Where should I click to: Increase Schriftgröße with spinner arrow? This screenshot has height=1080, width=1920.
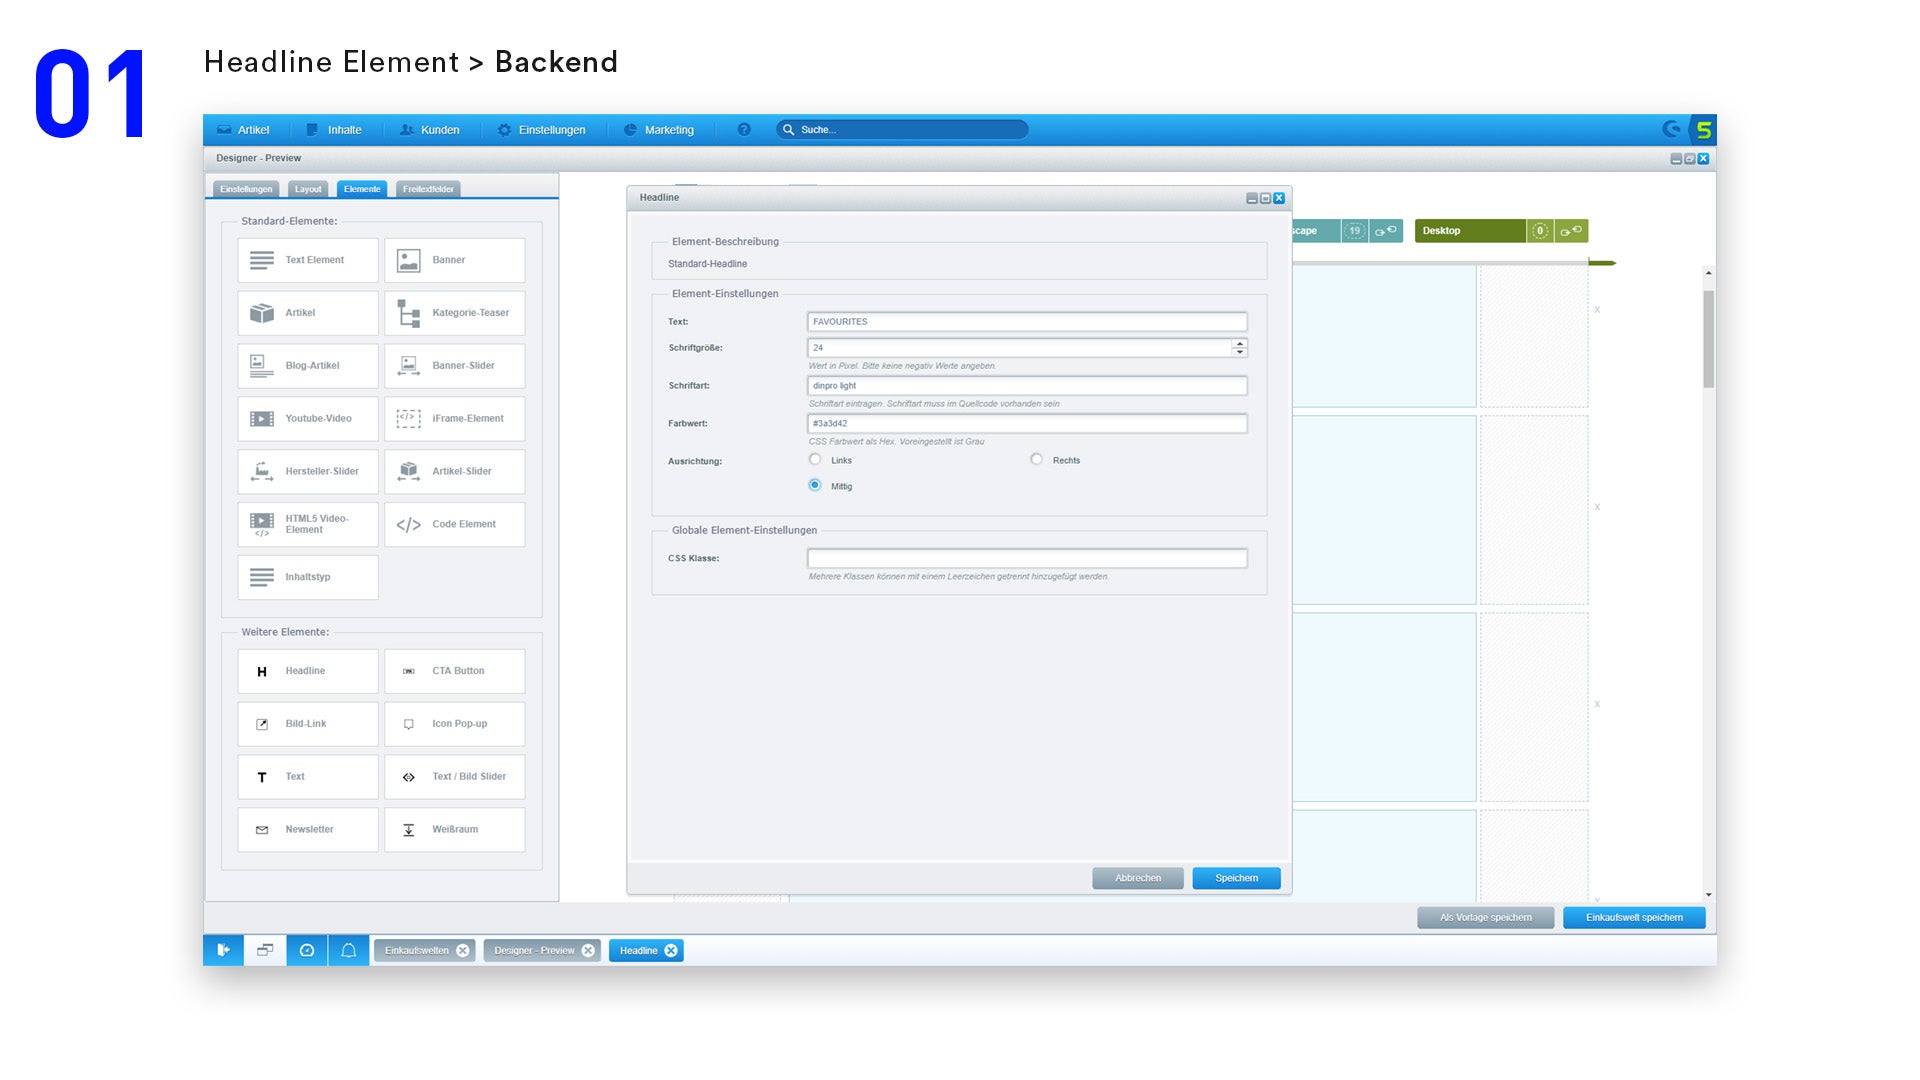point(1240,343)
